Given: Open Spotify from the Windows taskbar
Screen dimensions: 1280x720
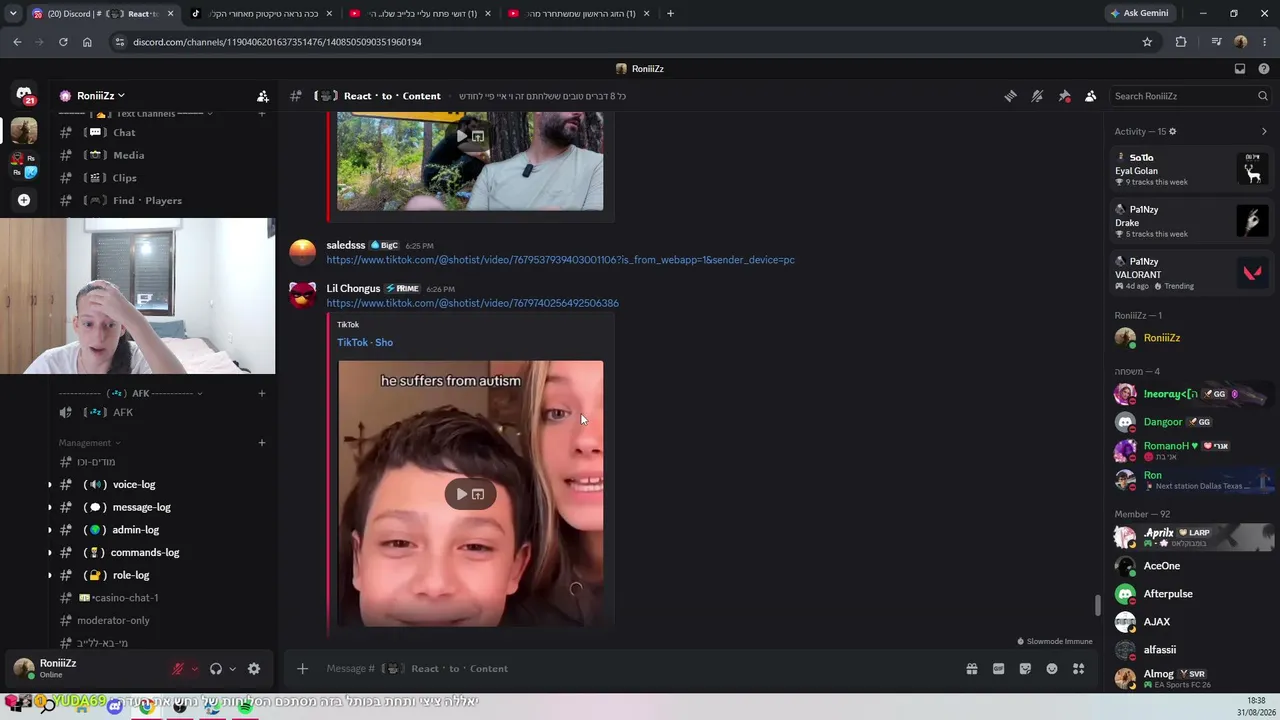Looking at the screenshot, I should point(245,707).
